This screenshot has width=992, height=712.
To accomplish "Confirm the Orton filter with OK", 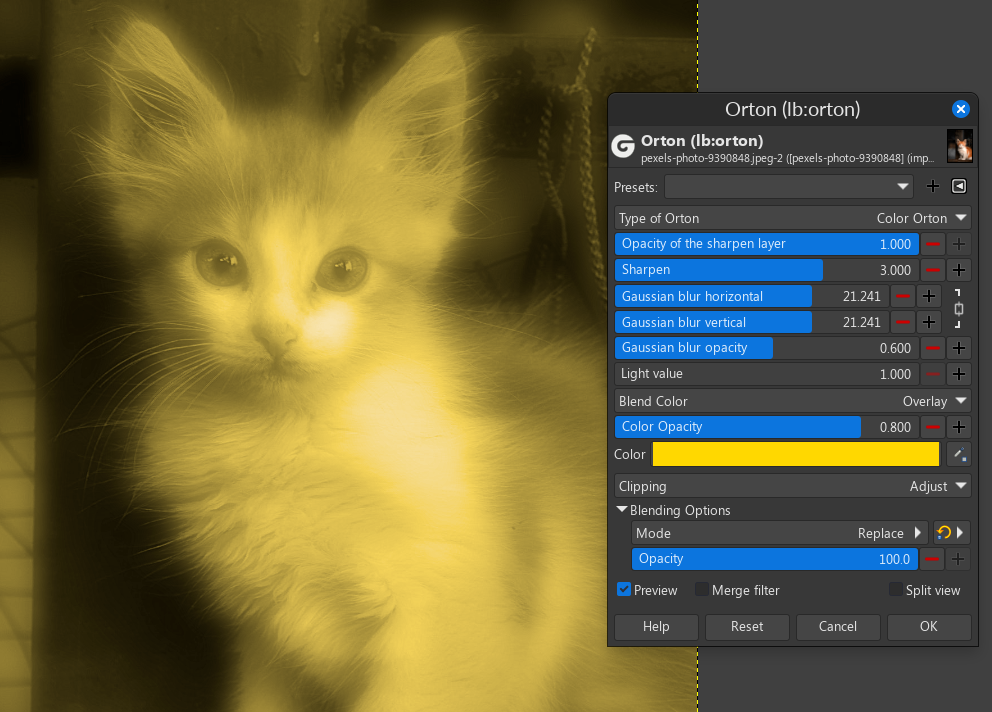I will click(929, 627).
